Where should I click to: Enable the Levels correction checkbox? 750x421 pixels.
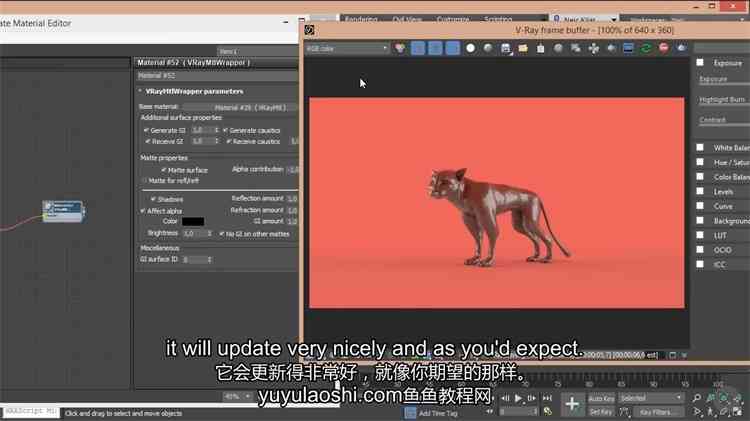click(x=700, y=191)
